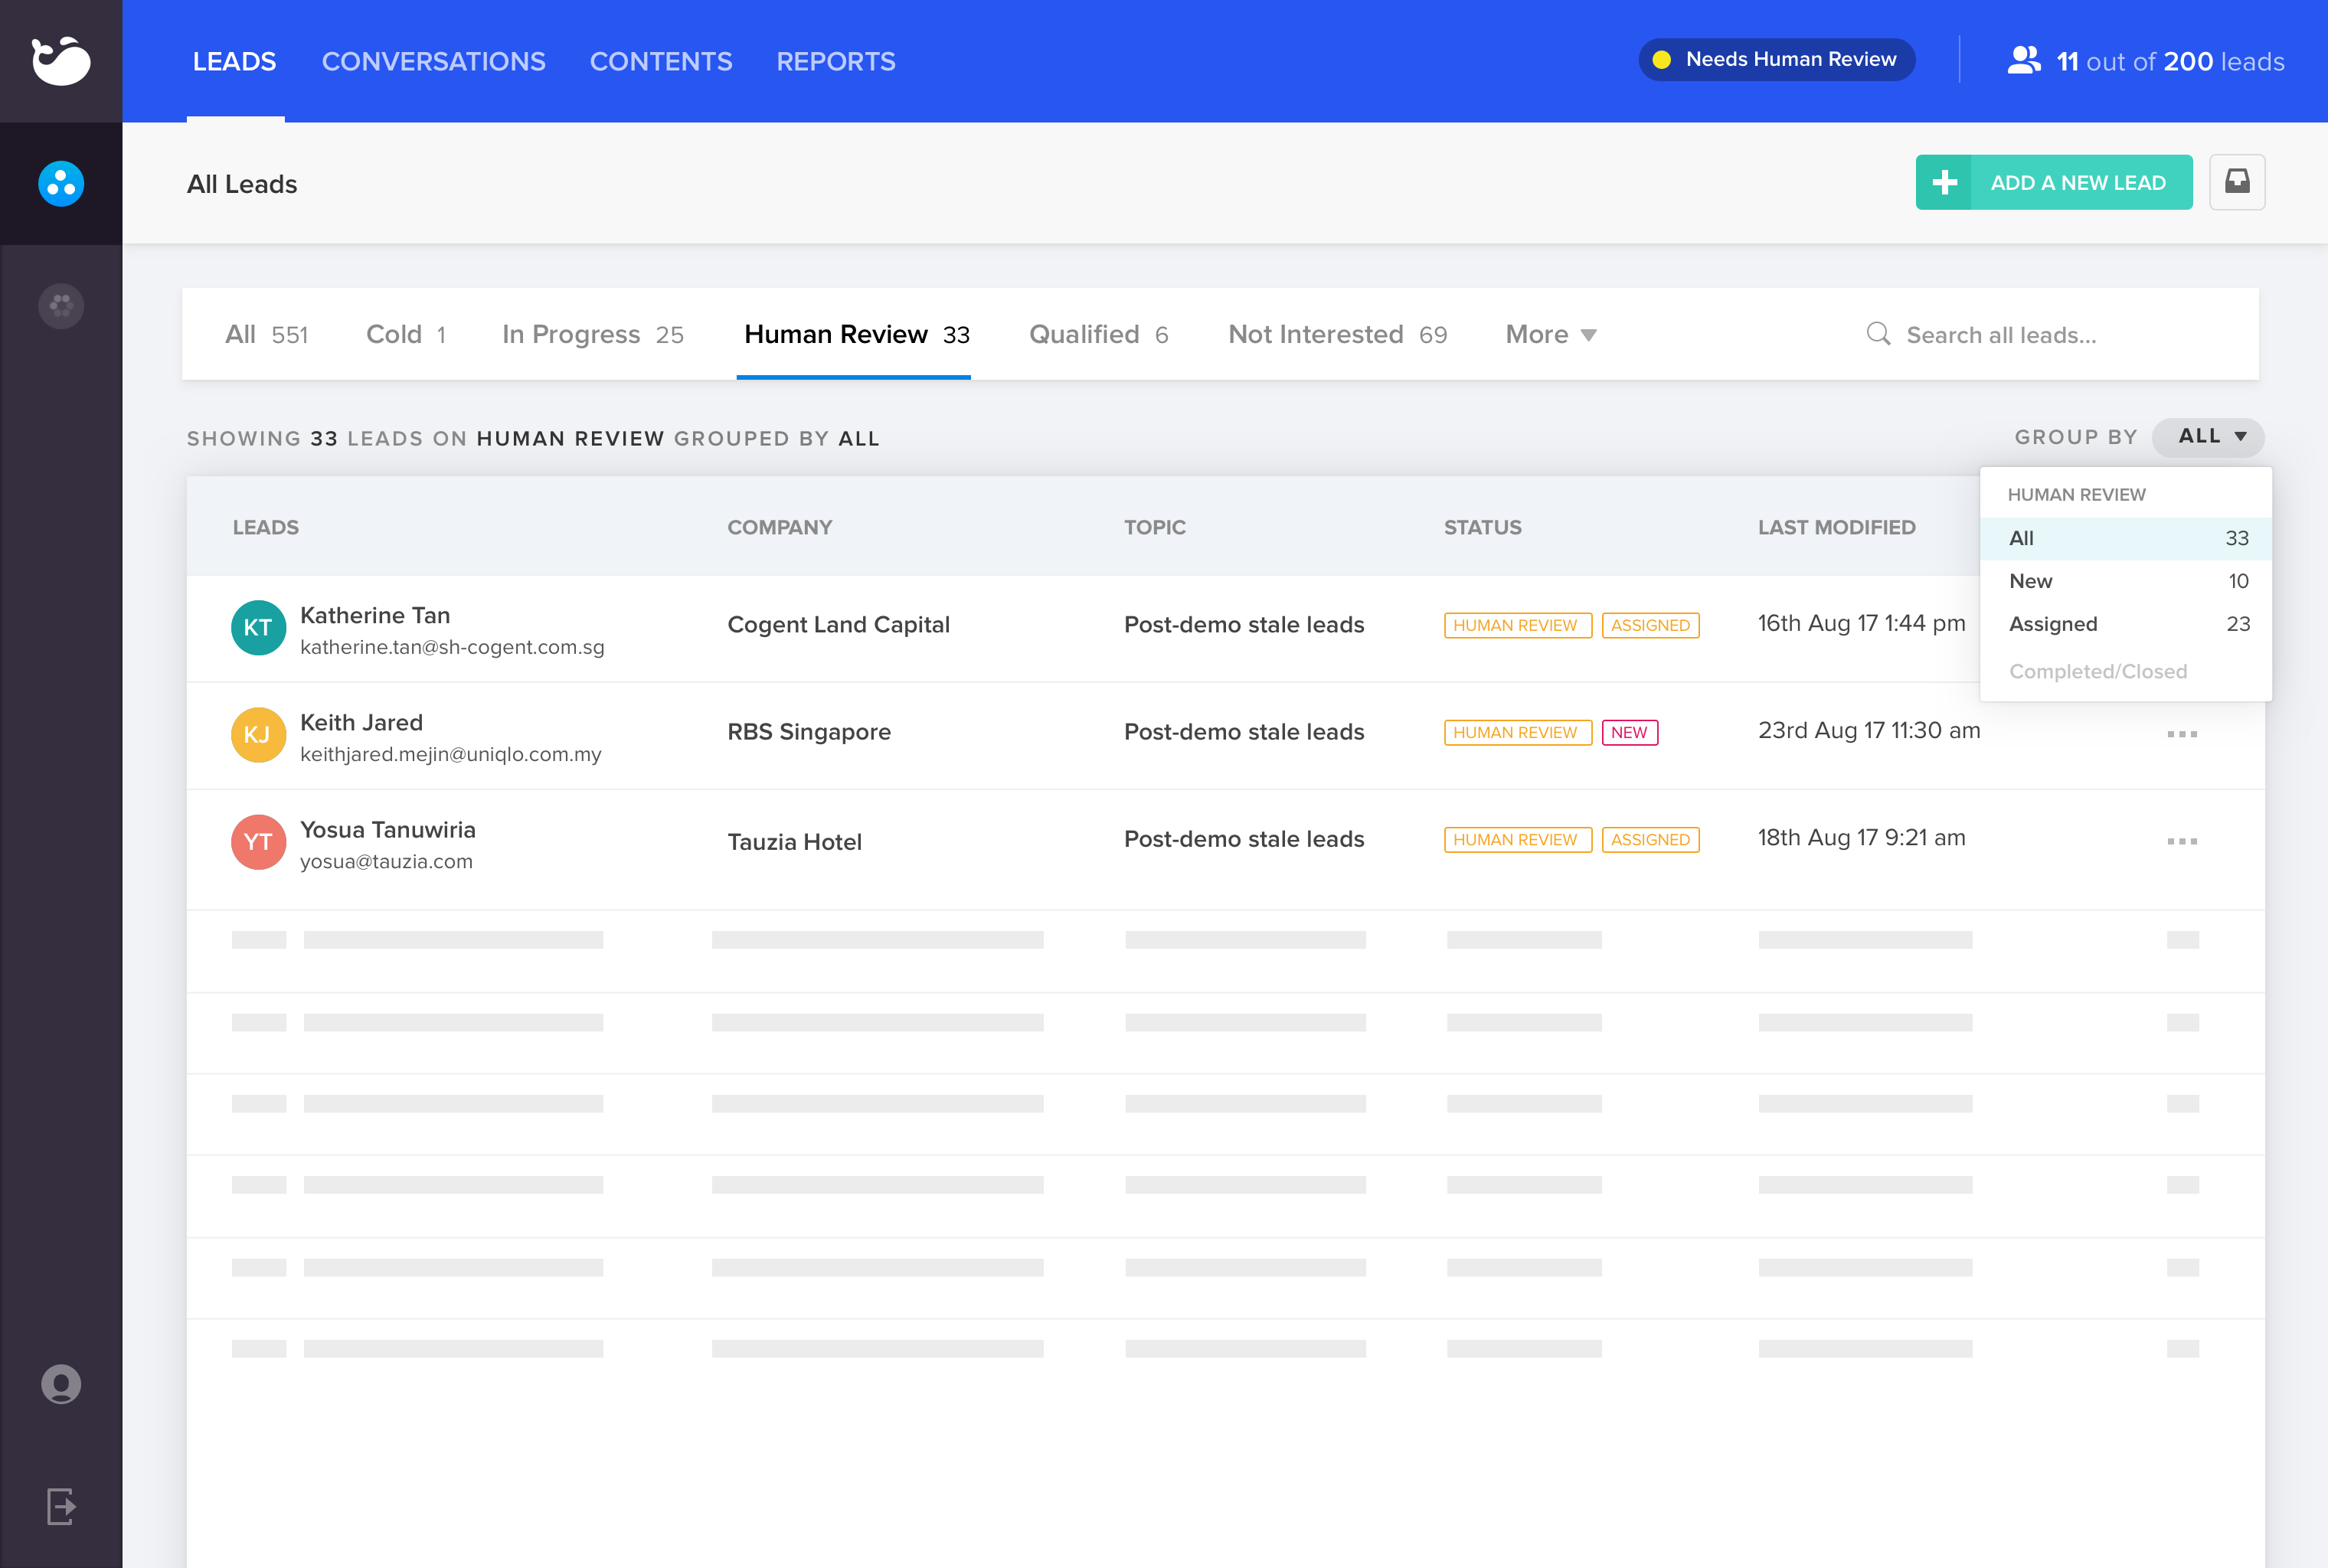
Task: Click the people icon beside lead count
Action: tap(2024, 61)
